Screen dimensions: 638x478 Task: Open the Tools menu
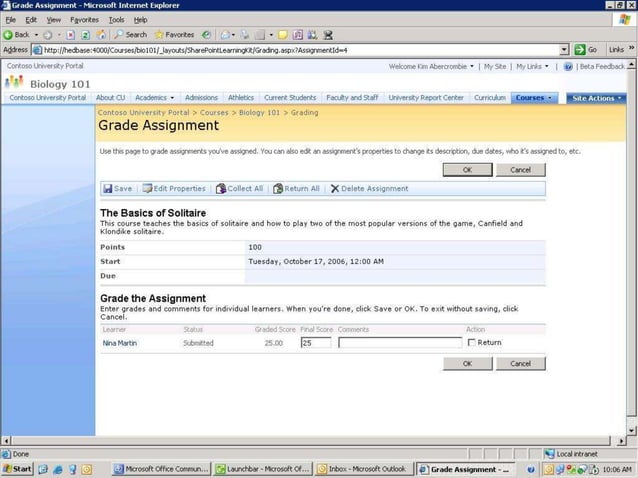pos(116,20)
